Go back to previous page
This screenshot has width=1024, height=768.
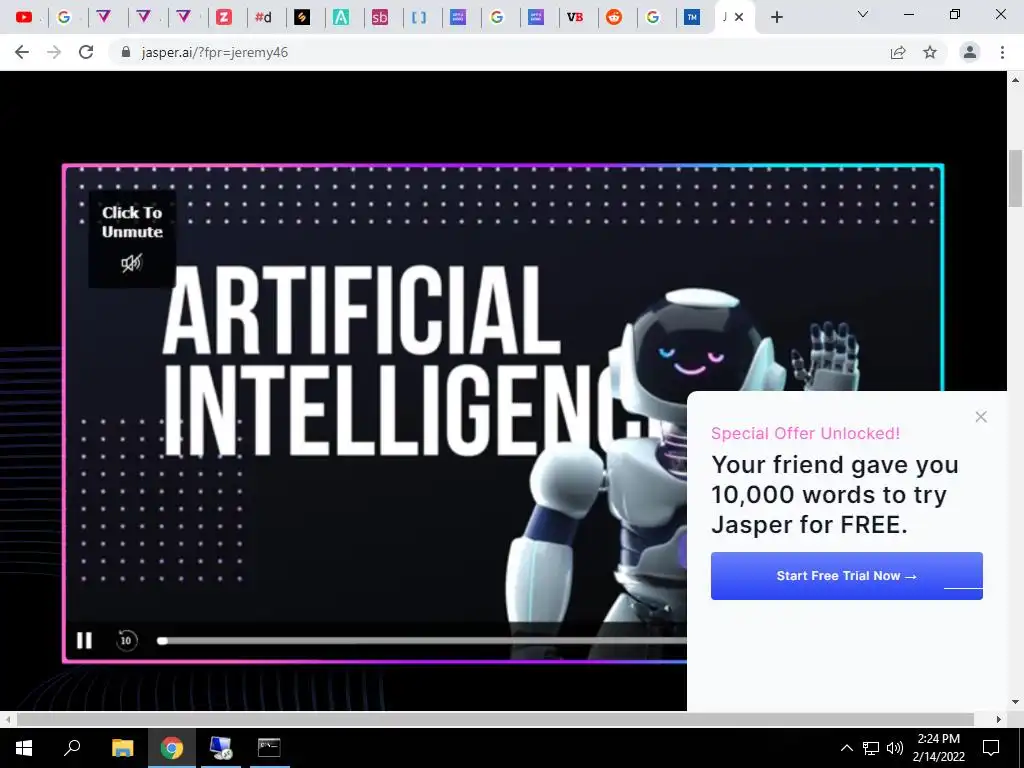[x=22, y=52]
